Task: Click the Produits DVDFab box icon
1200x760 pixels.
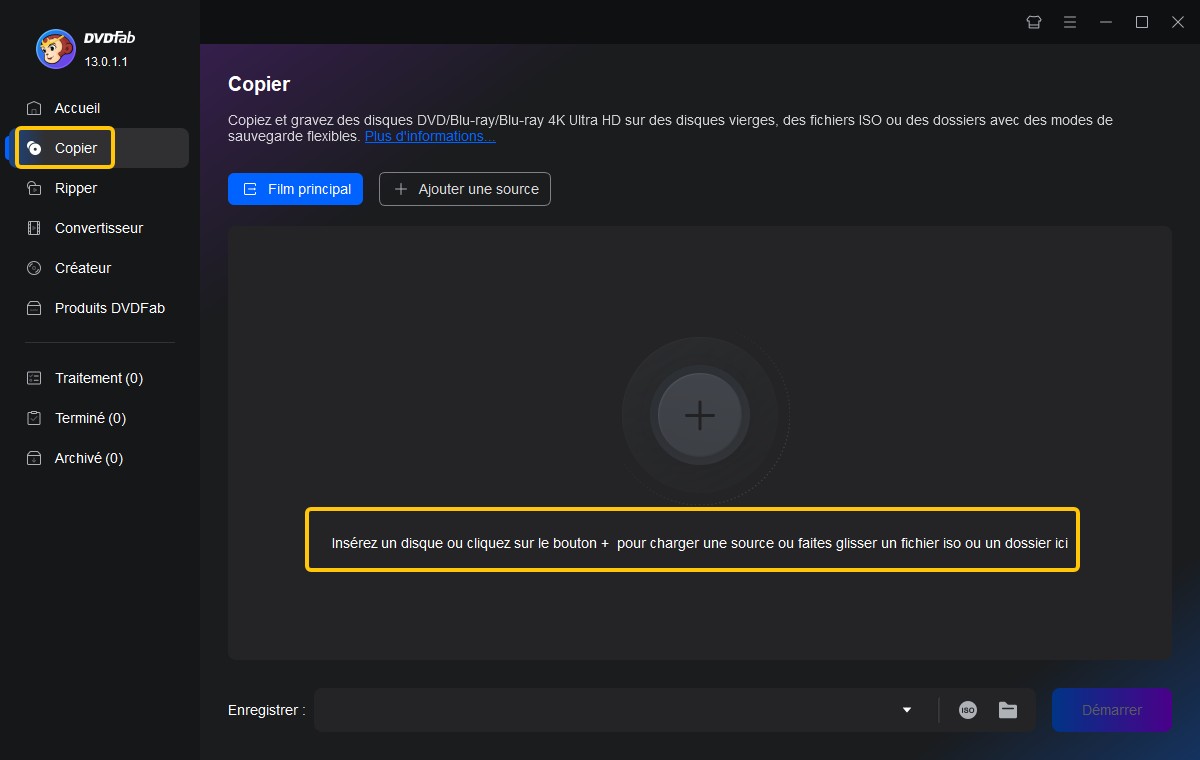Action: pos(35,308)
